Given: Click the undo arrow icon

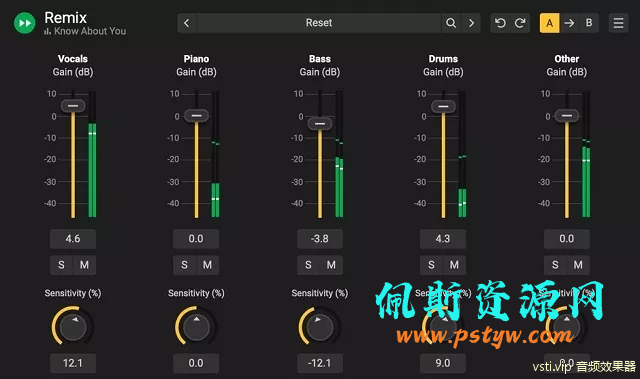Looking at the screenshot, I should [500, 23].
